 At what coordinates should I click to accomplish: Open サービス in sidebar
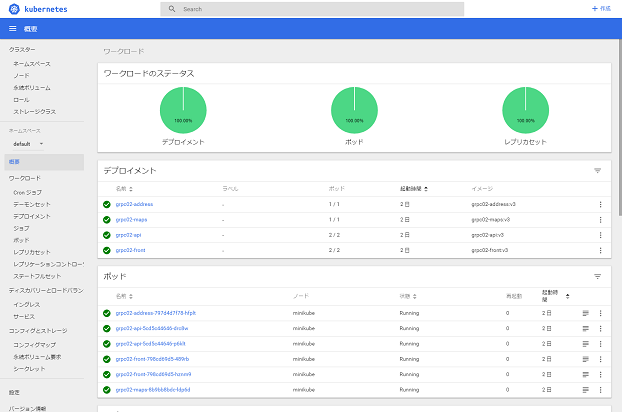tap(24, 316)
